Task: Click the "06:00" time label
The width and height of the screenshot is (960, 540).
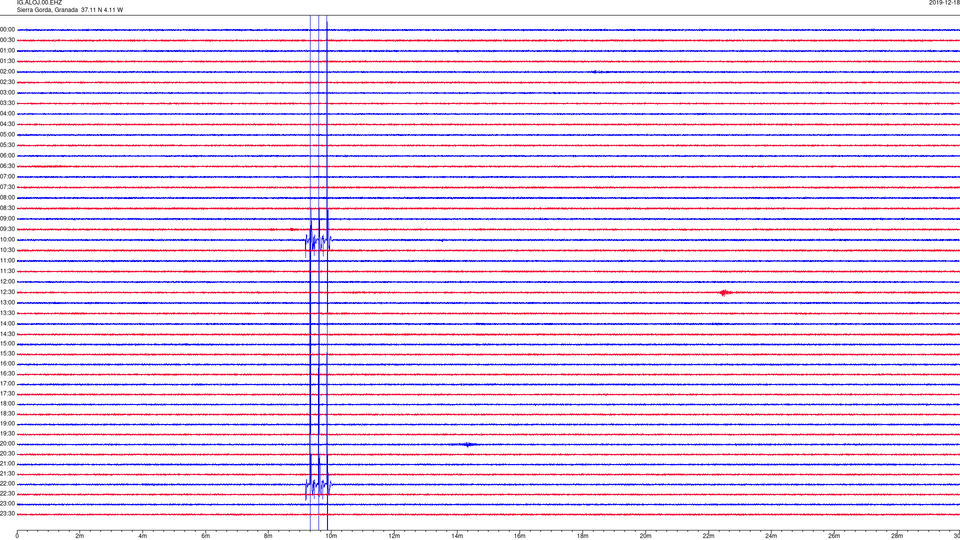Action: pyautogui.click(x=7, y=156)
